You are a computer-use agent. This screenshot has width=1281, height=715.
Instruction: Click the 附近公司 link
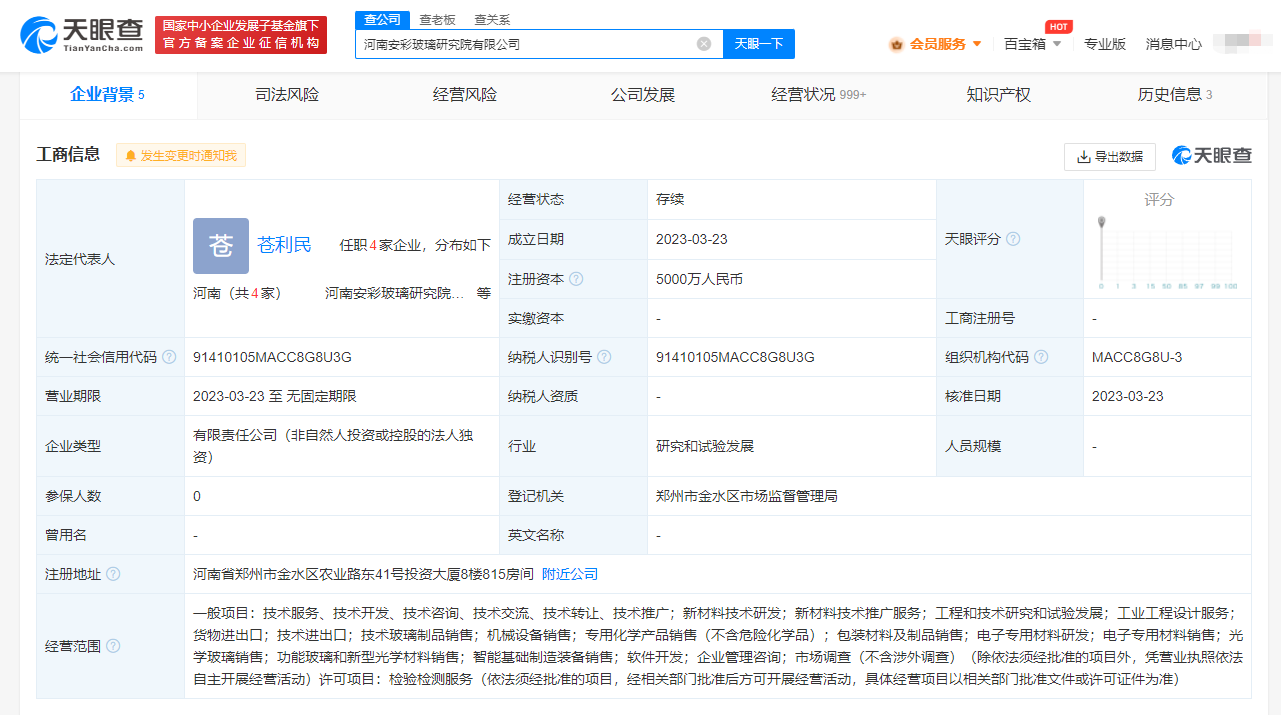click(570, 574)
